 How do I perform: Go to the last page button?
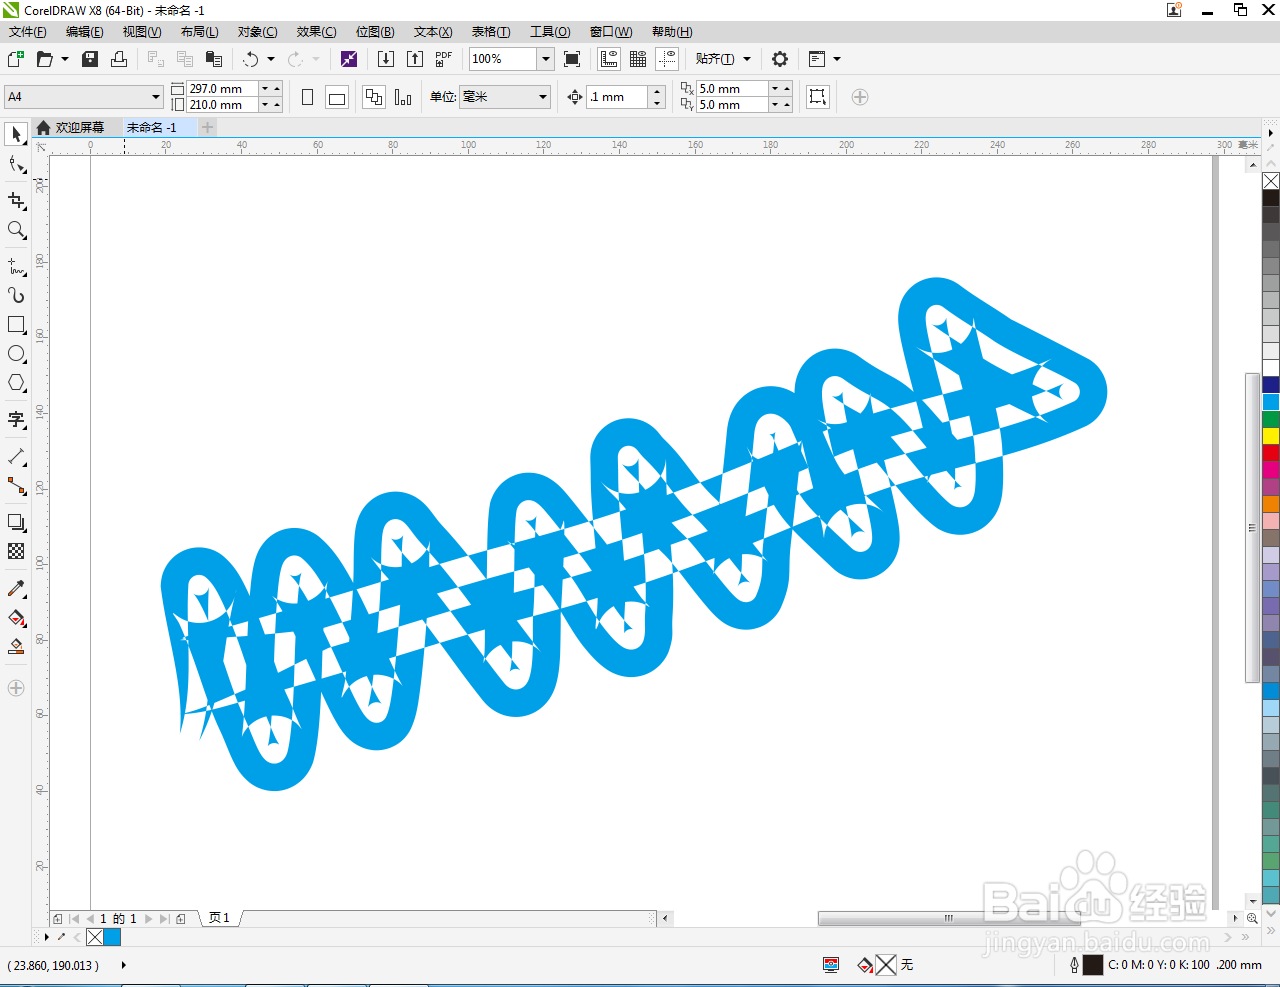coord(165,918)
